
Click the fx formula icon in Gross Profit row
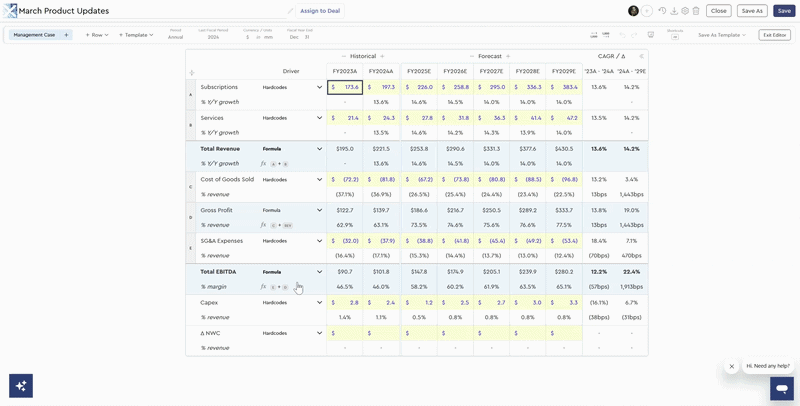click(263, 225)
